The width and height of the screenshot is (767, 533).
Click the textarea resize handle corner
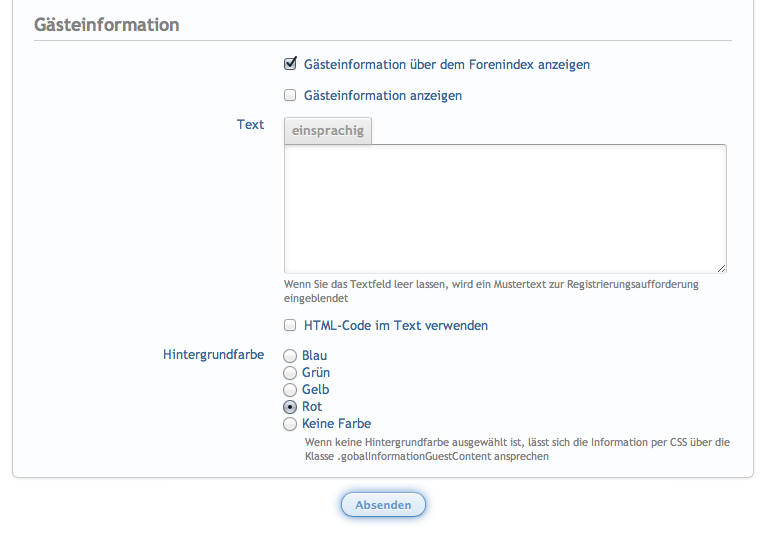(721, 268)
